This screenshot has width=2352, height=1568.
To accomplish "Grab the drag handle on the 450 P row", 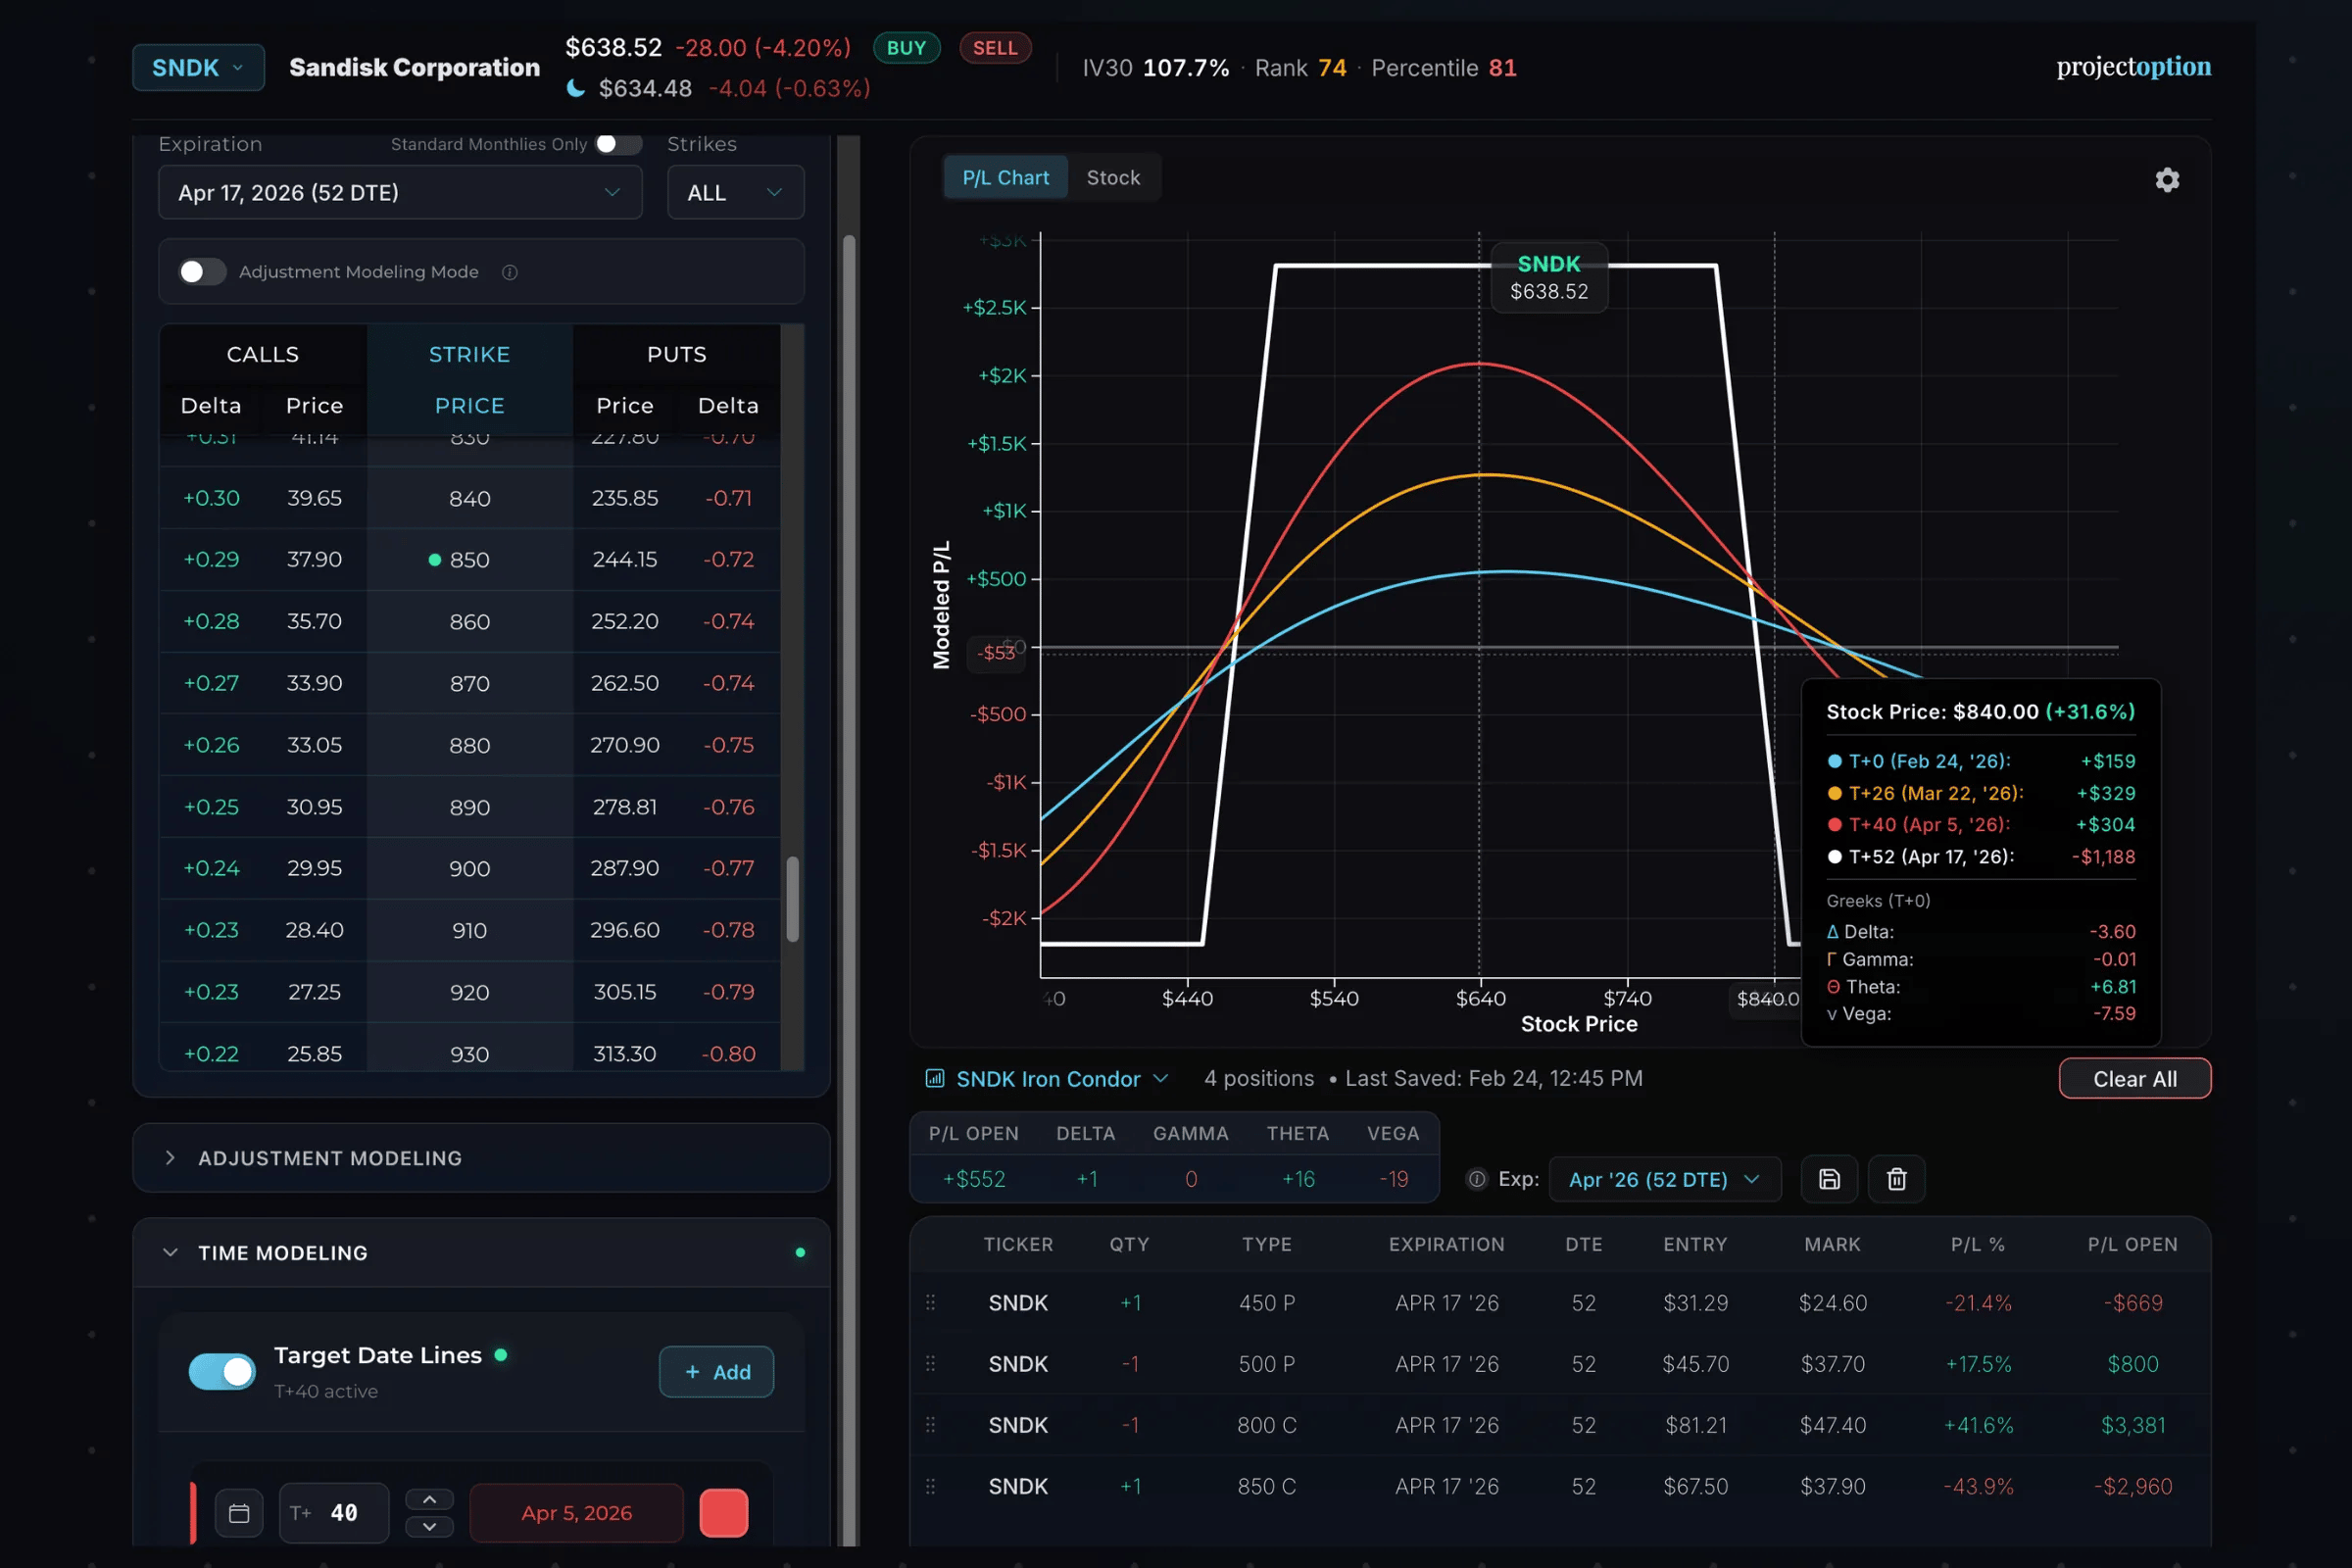I will pos(930,1302).
